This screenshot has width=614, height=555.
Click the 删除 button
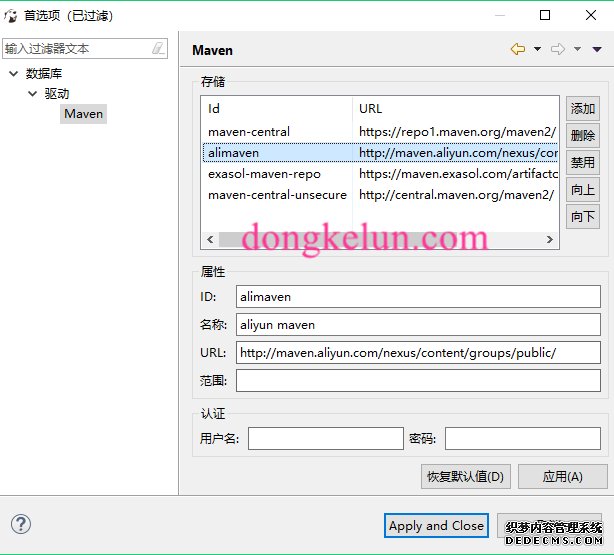(582, 136)
